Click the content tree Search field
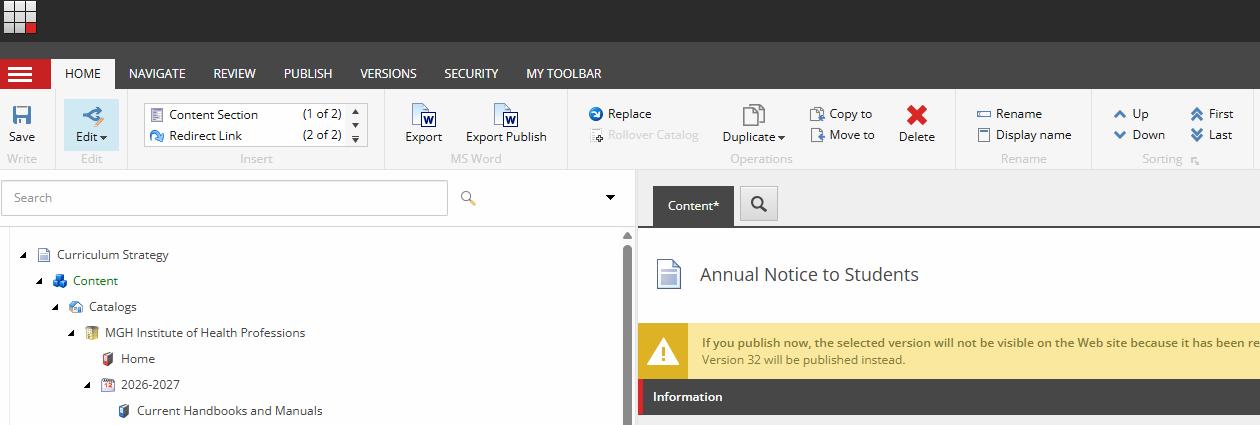Image resolution: width=1260 pixels, height=425 pixels. [x=225, y=198]
